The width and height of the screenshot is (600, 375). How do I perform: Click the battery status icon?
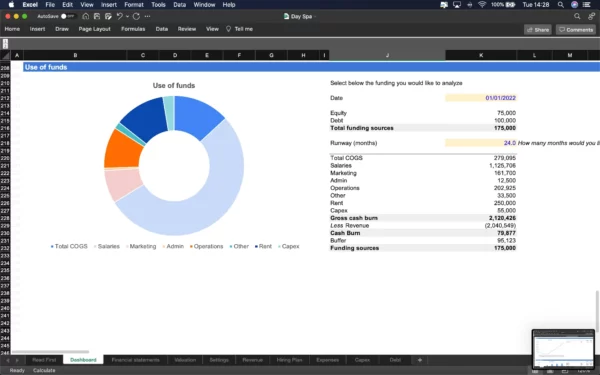coord(510,5)
